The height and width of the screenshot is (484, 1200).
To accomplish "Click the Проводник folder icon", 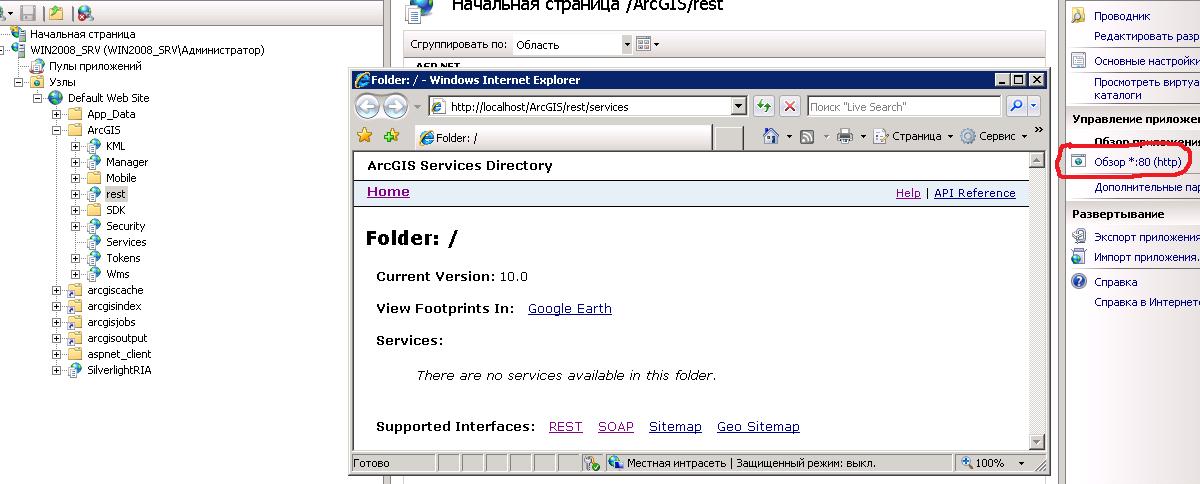I will 1079,16.
